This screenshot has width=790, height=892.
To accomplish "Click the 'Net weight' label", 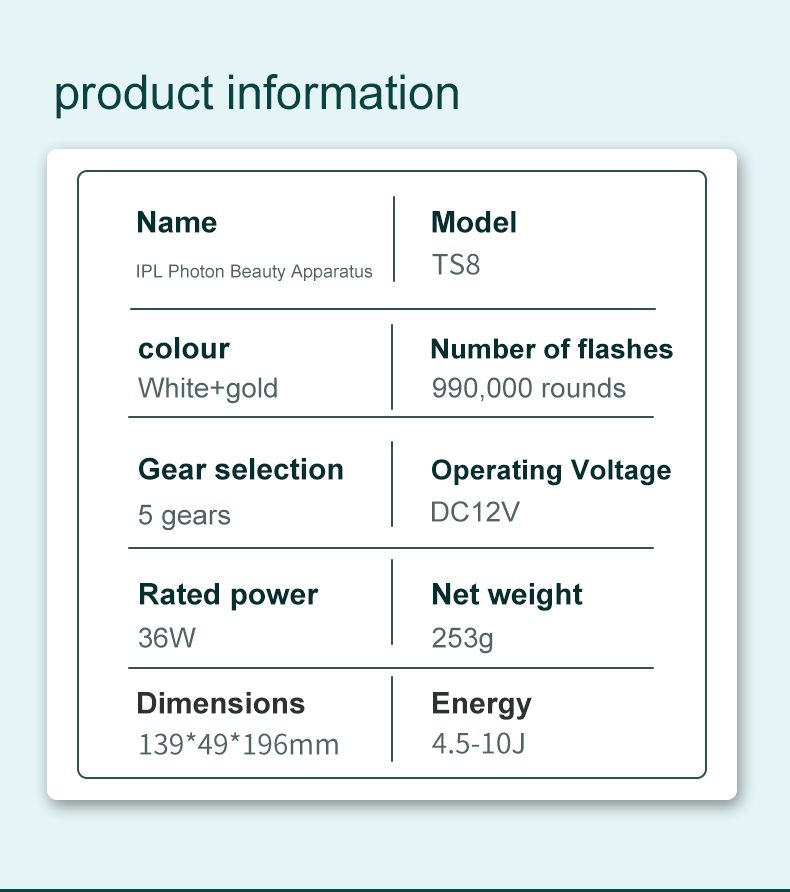I will [x=507, y=594].
